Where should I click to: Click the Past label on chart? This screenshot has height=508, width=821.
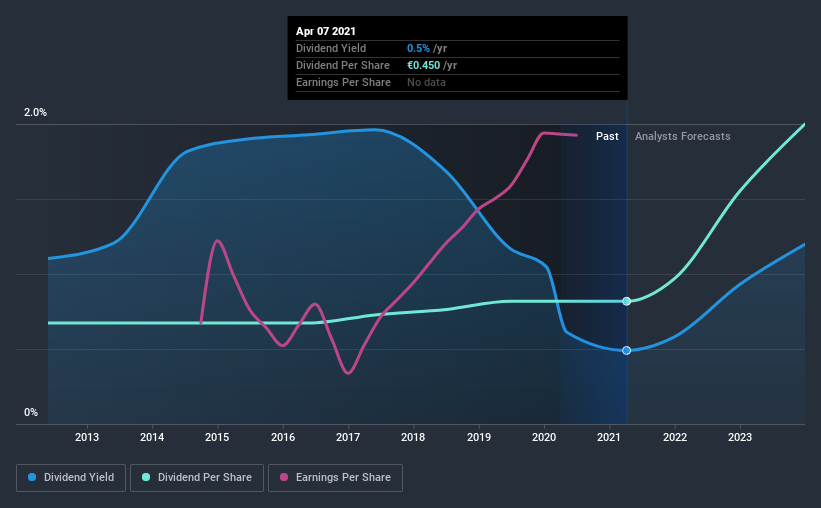pyautogui.click(x=607, y=136)
